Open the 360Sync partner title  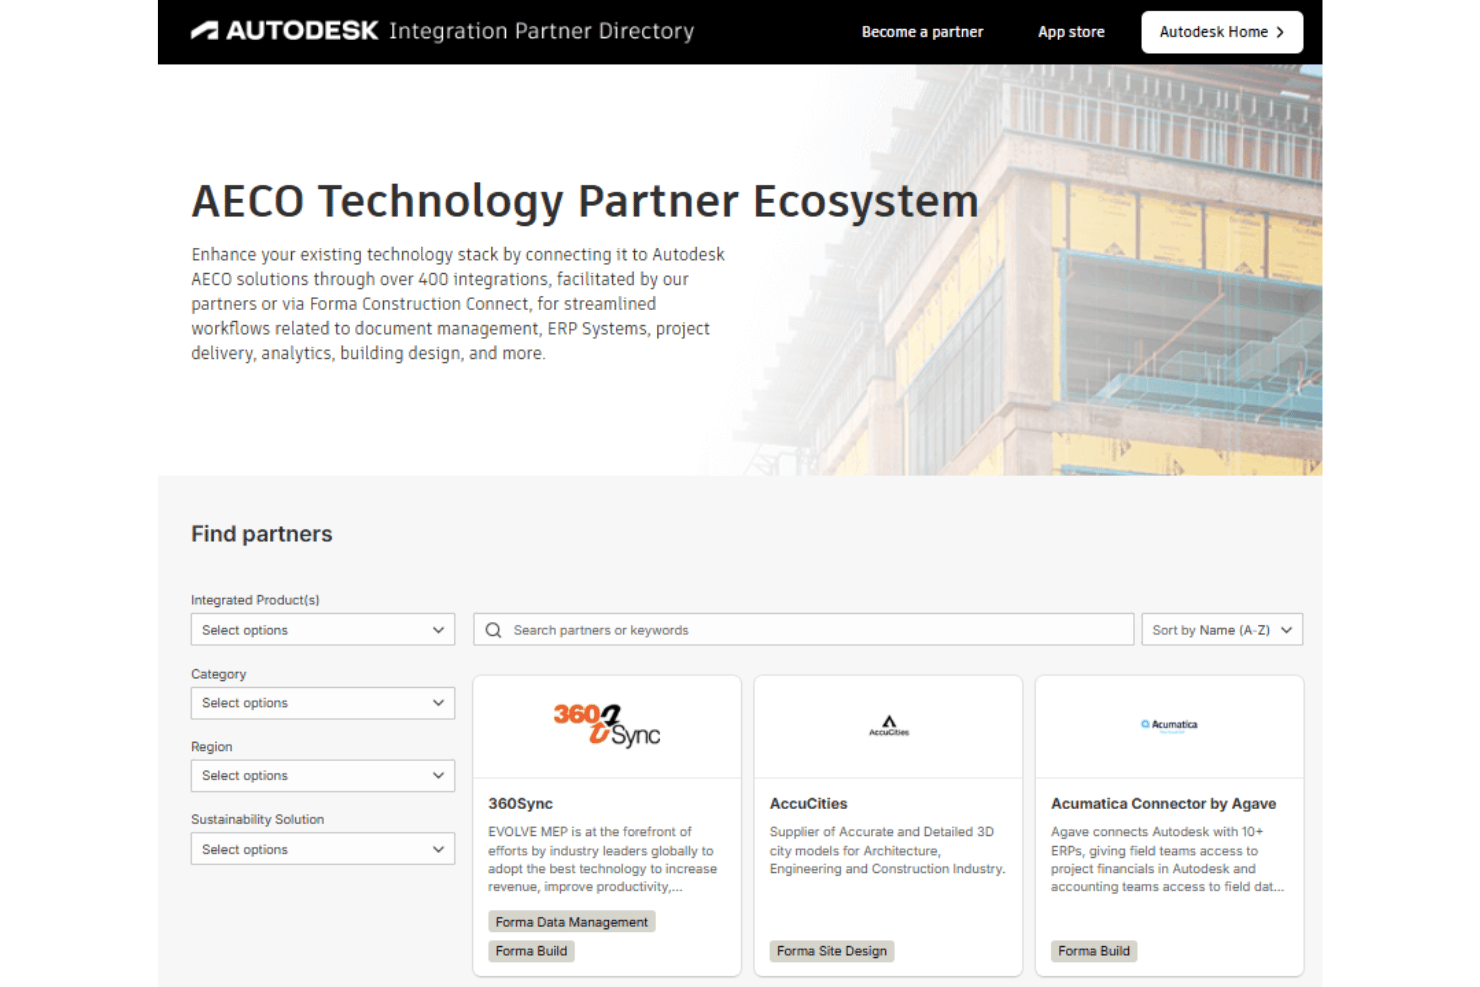point(520,804)
